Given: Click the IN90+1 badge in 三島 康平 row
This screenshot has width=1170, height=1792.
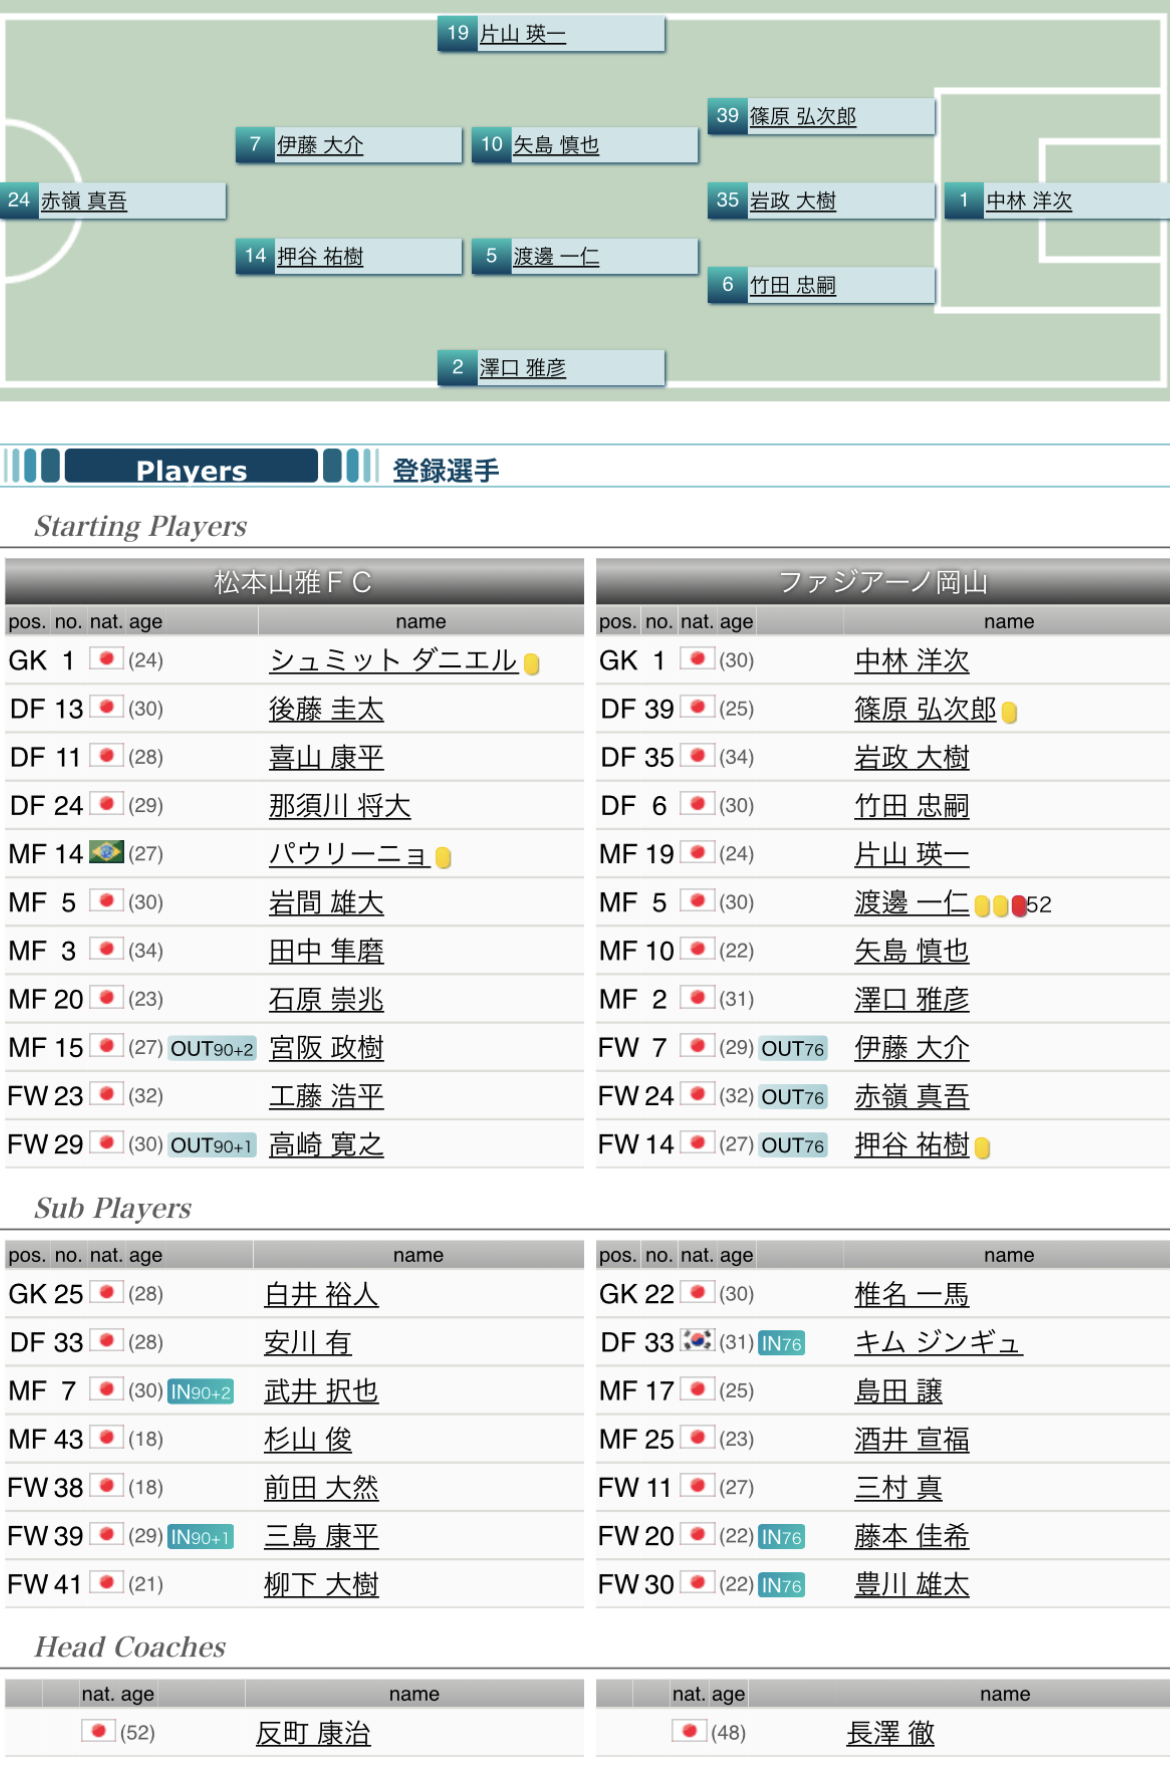Looking at the screenshot, I should coord(200,1536).
